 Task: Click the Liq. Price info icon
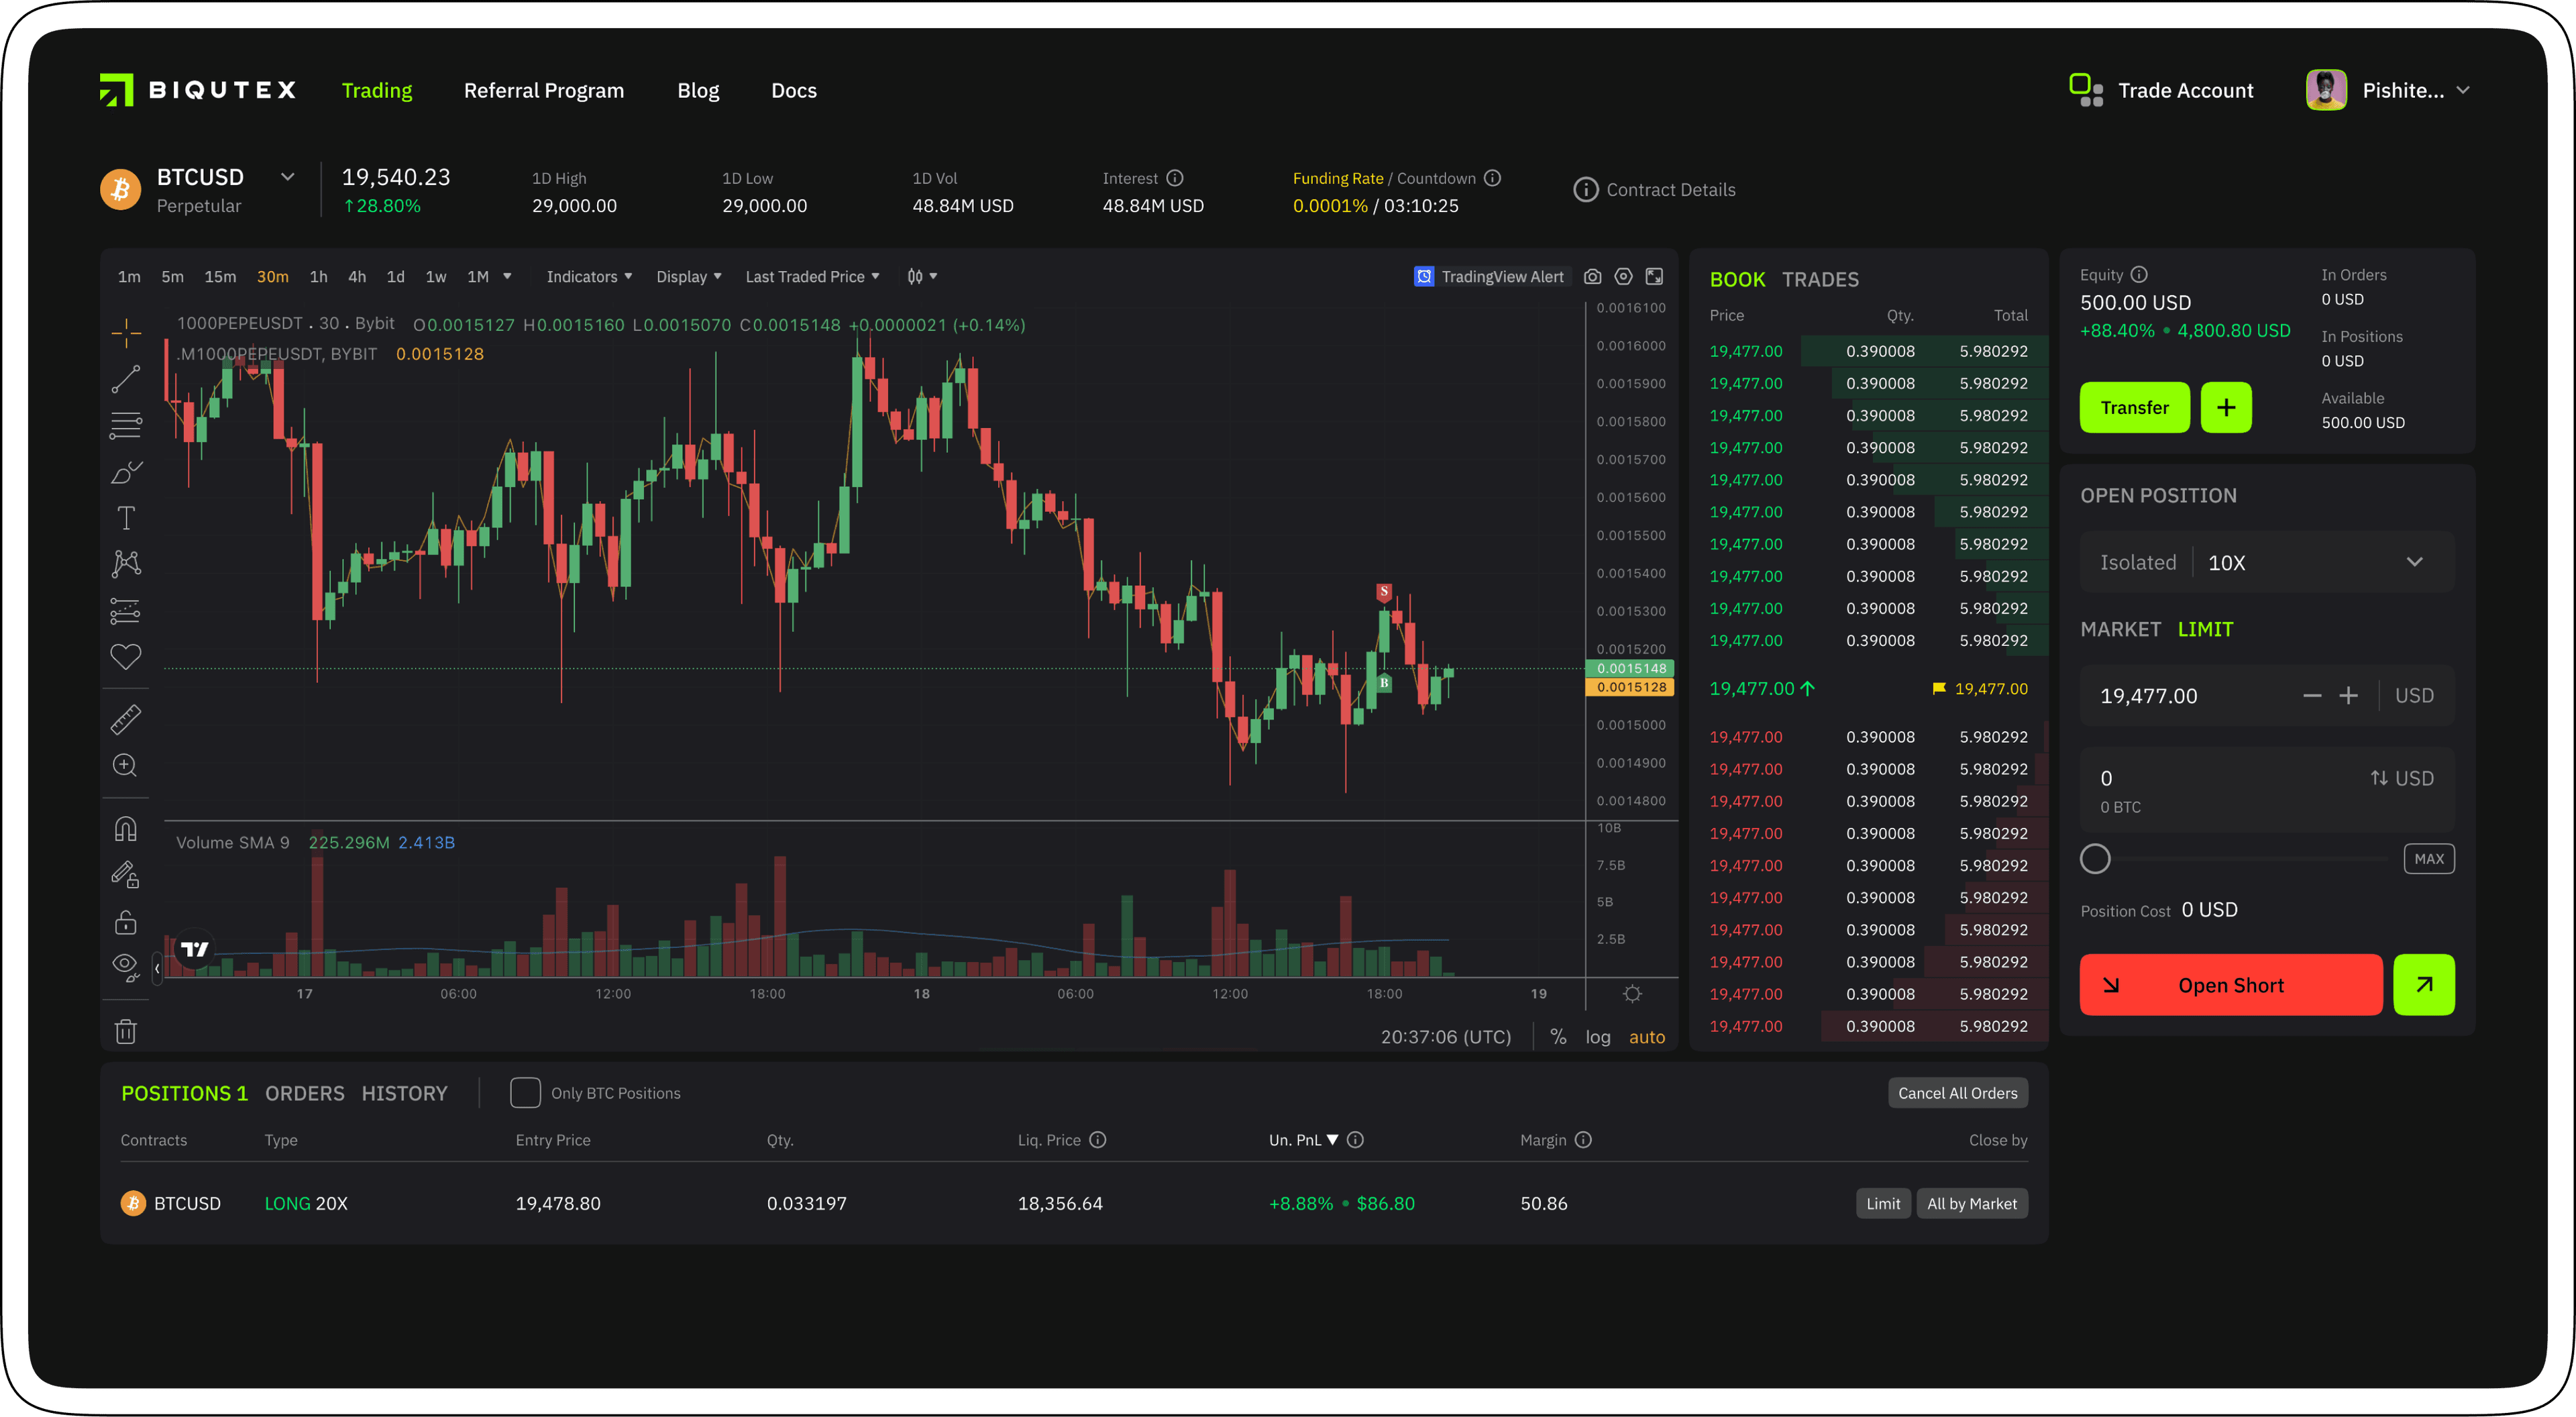(1098, 1140)
